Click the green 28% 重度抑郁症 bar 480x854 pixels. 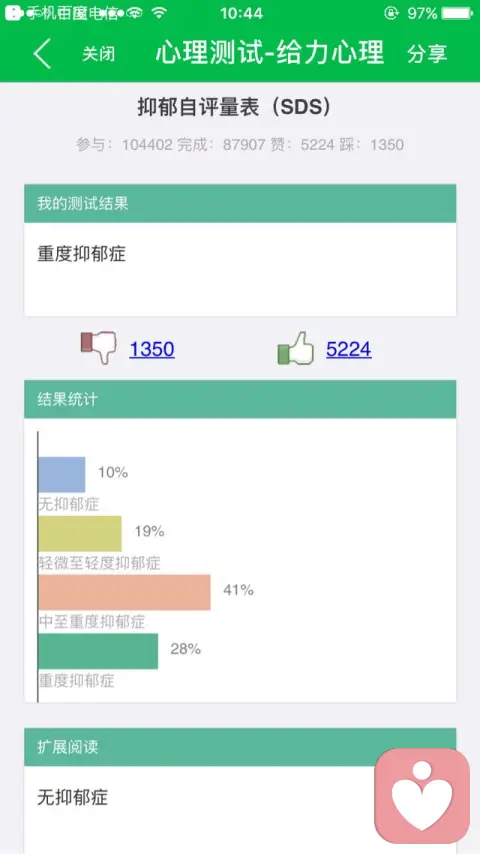pyautogui.click(x=98, y=651)
